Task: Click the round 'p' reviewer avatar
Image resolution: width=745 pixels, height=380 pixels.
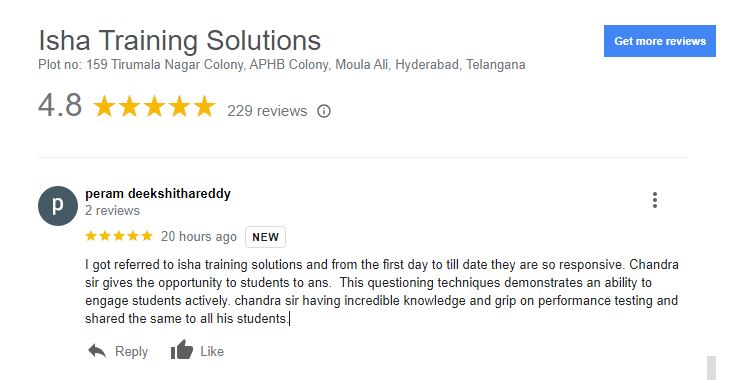Action: 57,206
